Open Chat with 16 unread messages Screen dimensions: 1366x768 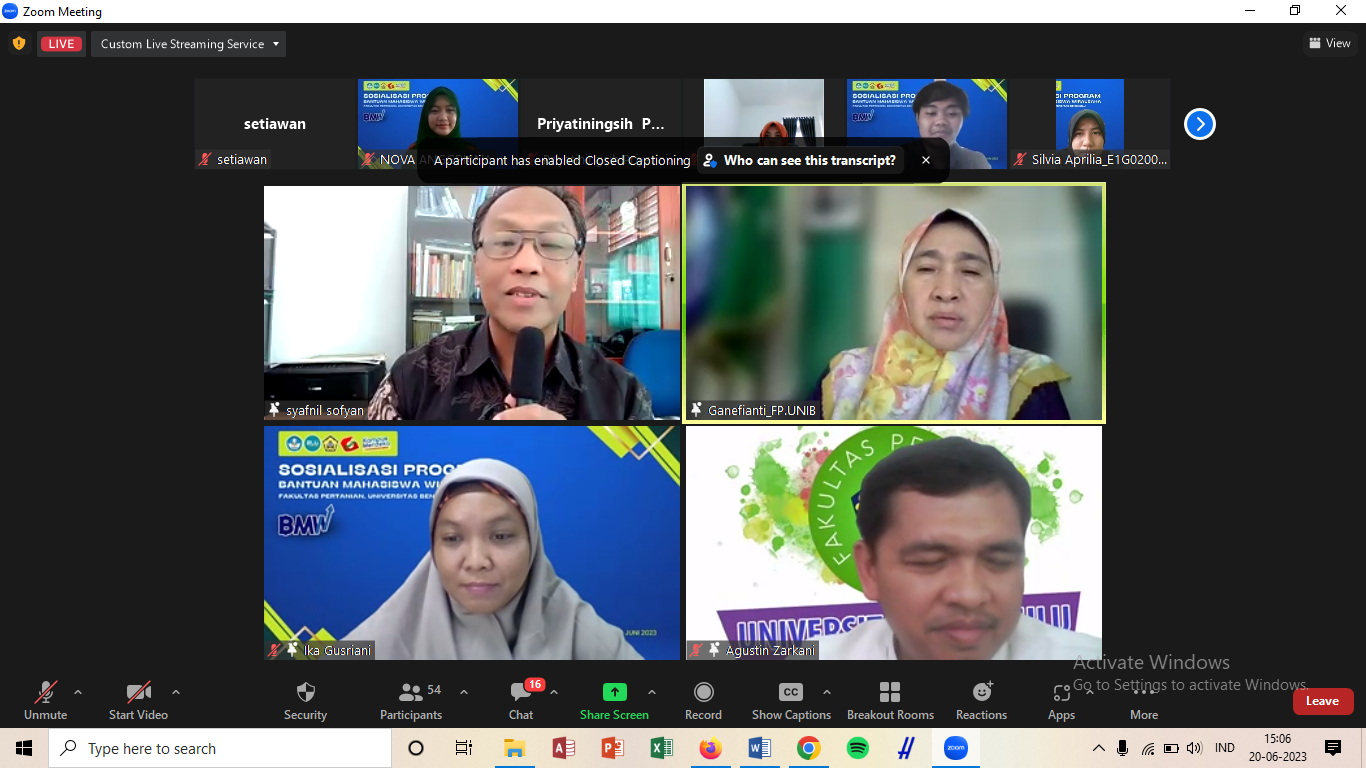tap(521, 701)
